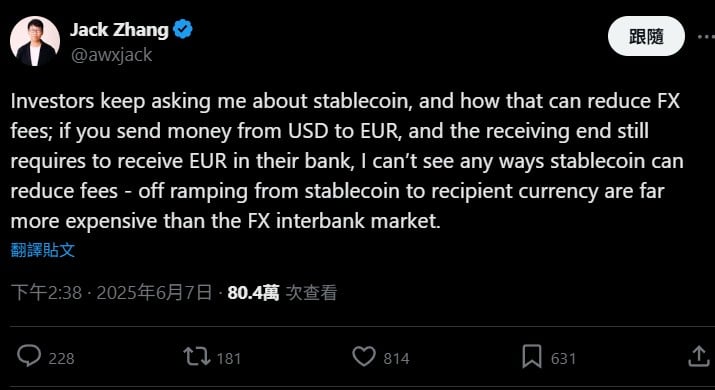Click the Jack Zhang display name
Screen dimensions: 715x390
click(x=119, y=30)
